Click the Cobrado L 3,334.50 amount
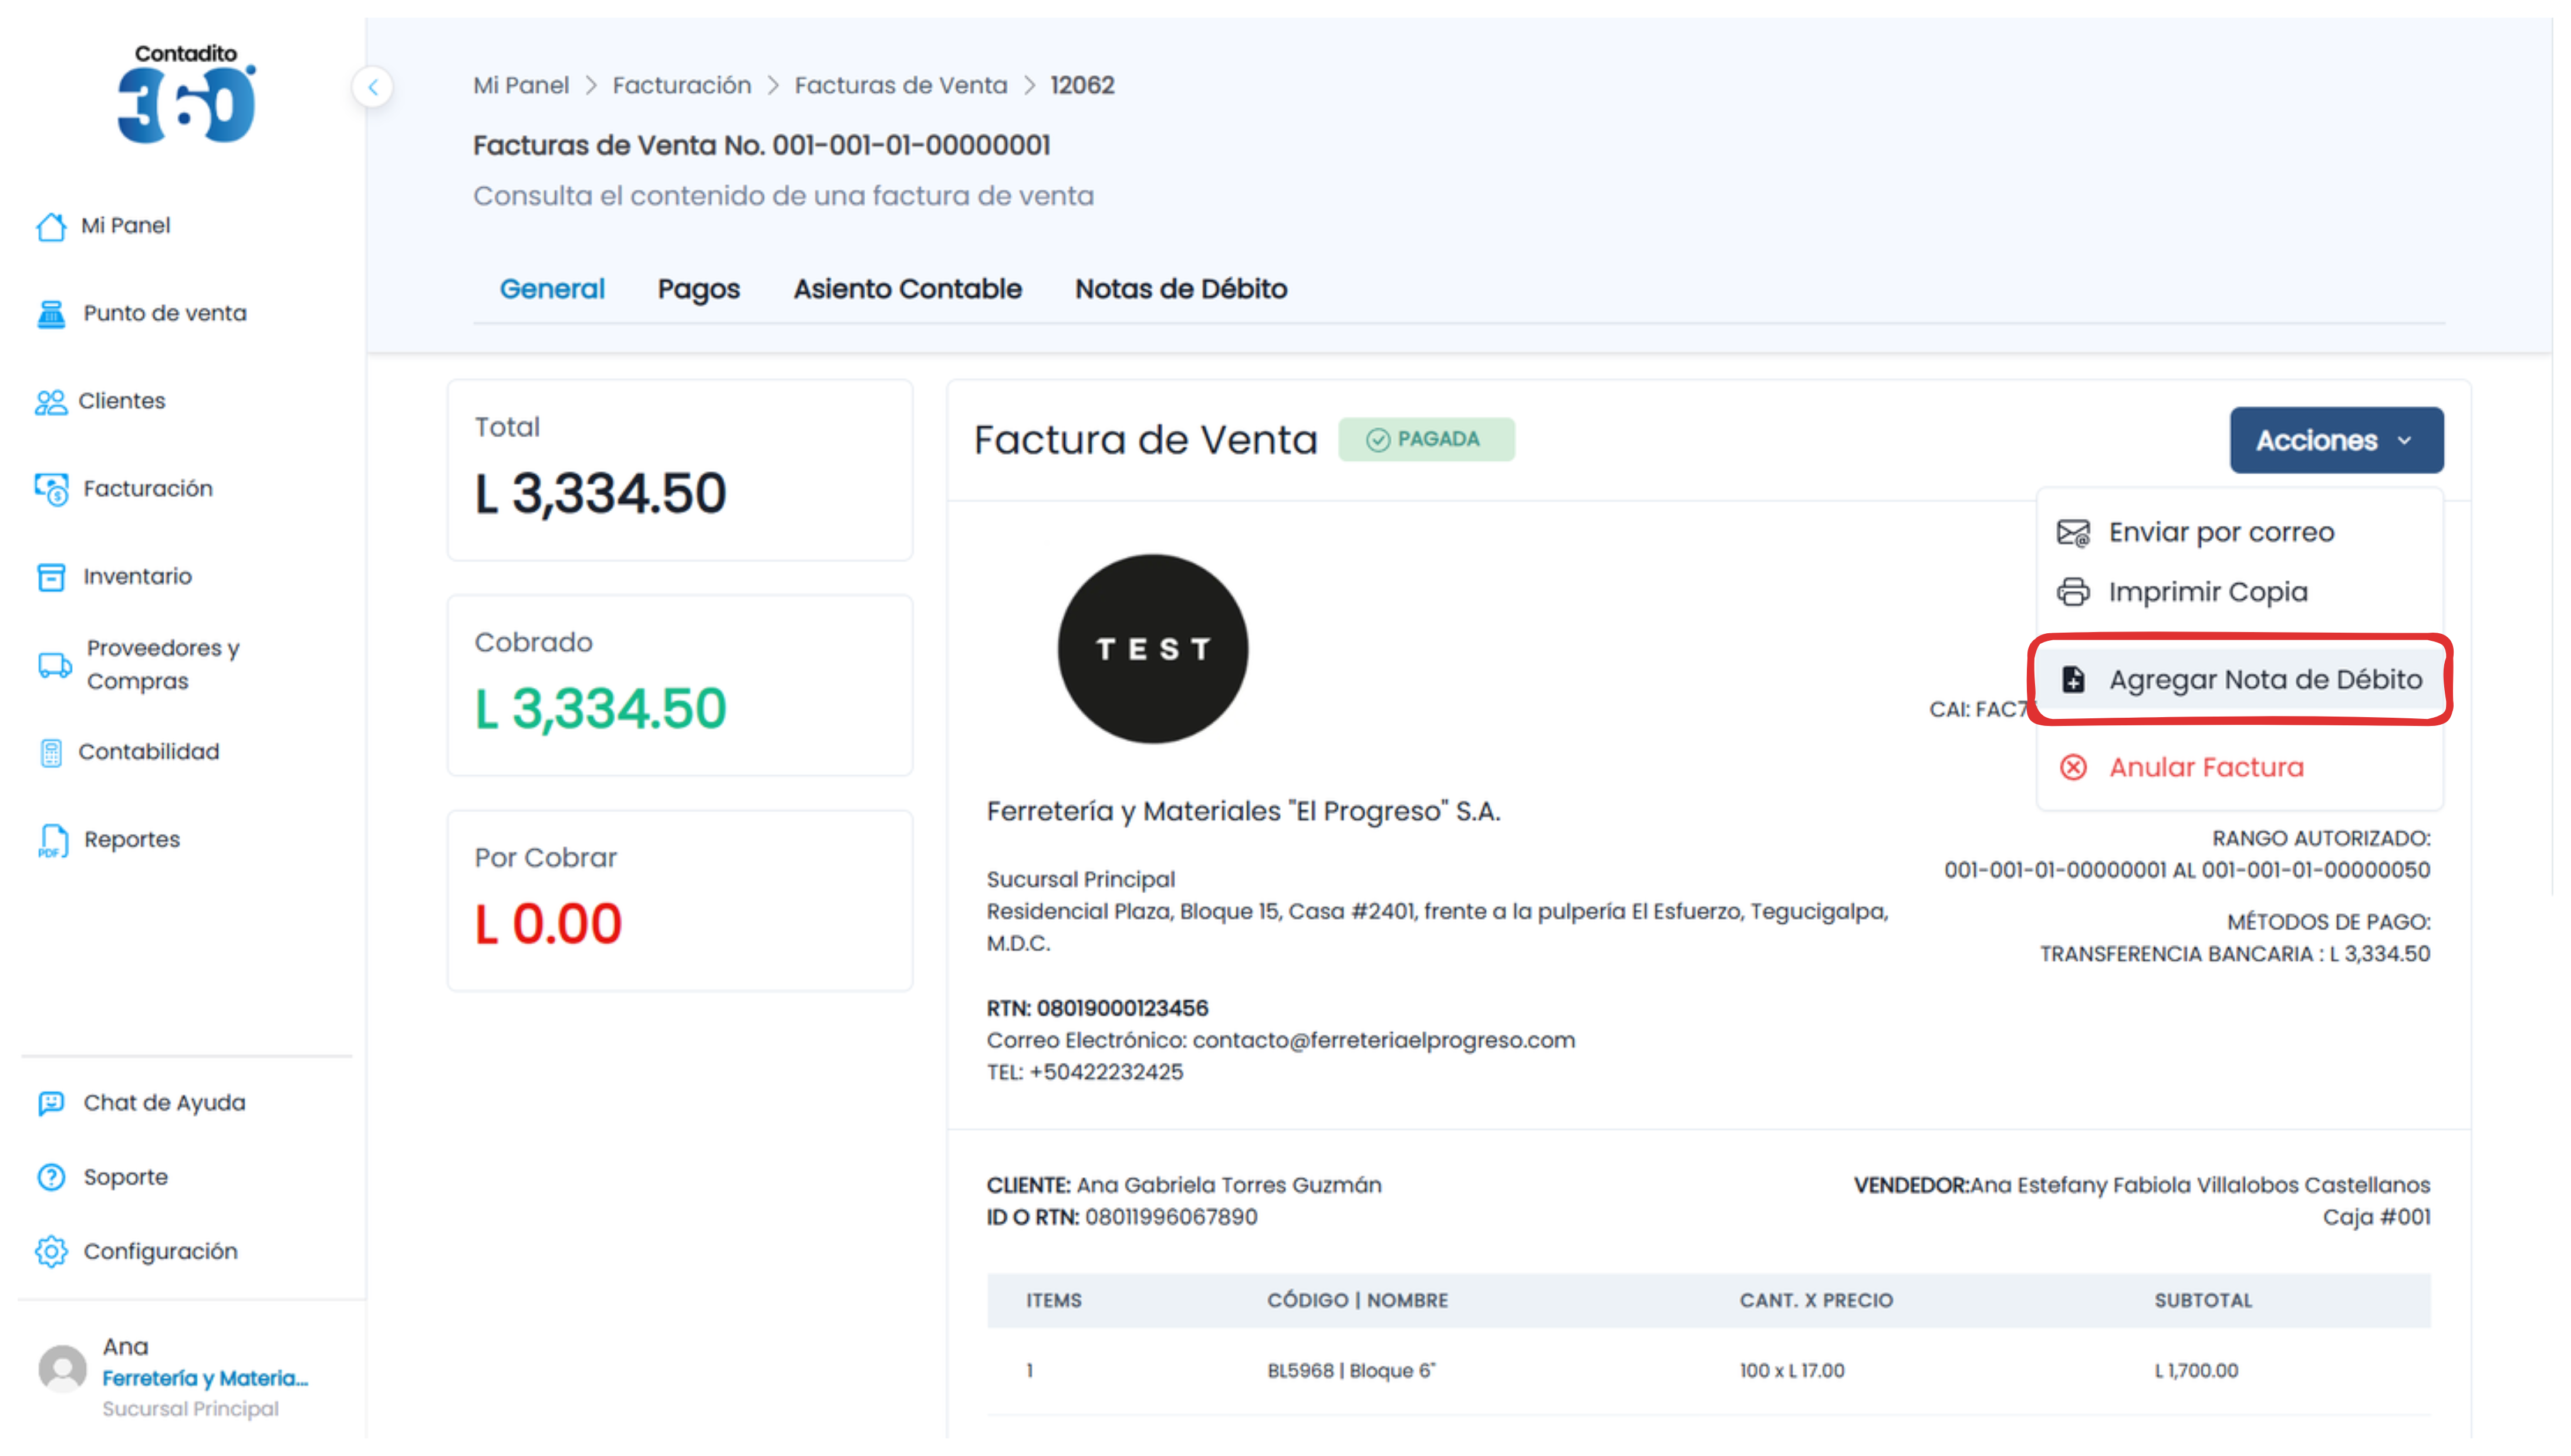The image size is (2571, 1456). click(x=600, y=709)
